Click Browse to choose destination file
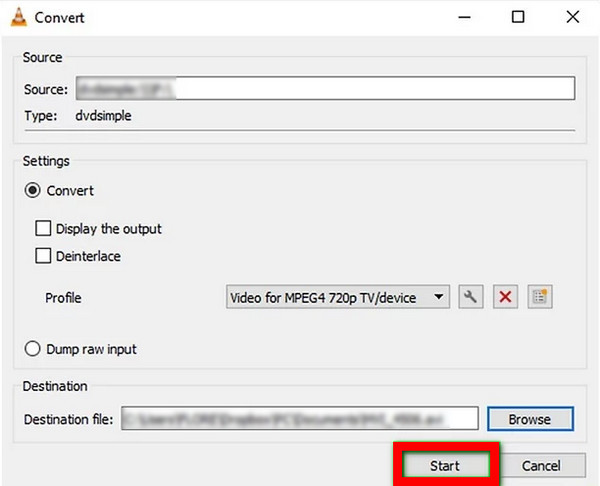600x486 pixels. click(530, 419)
